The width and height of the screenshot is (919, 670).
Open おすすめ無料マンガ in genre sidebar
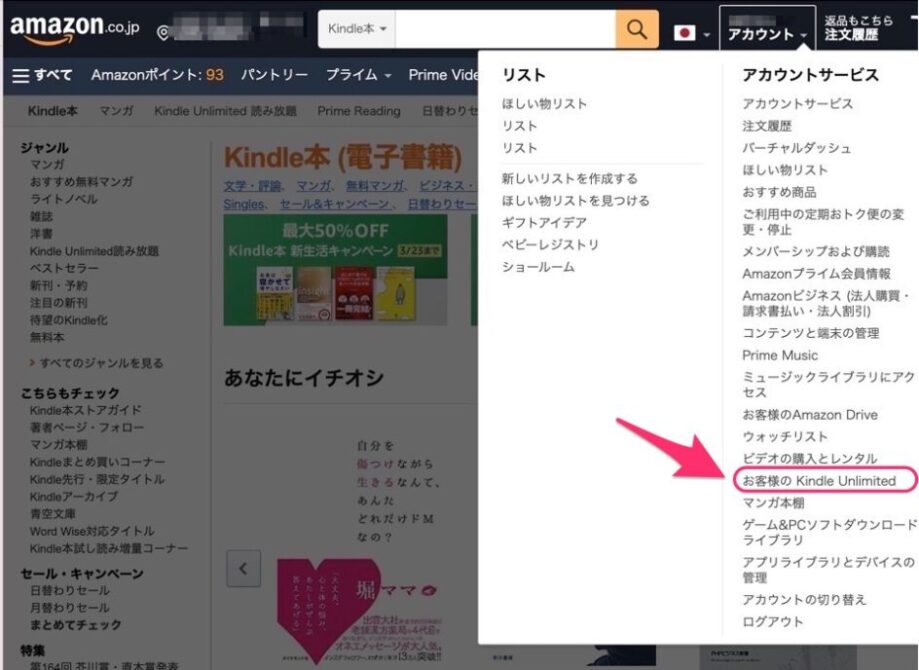point(81,182)
